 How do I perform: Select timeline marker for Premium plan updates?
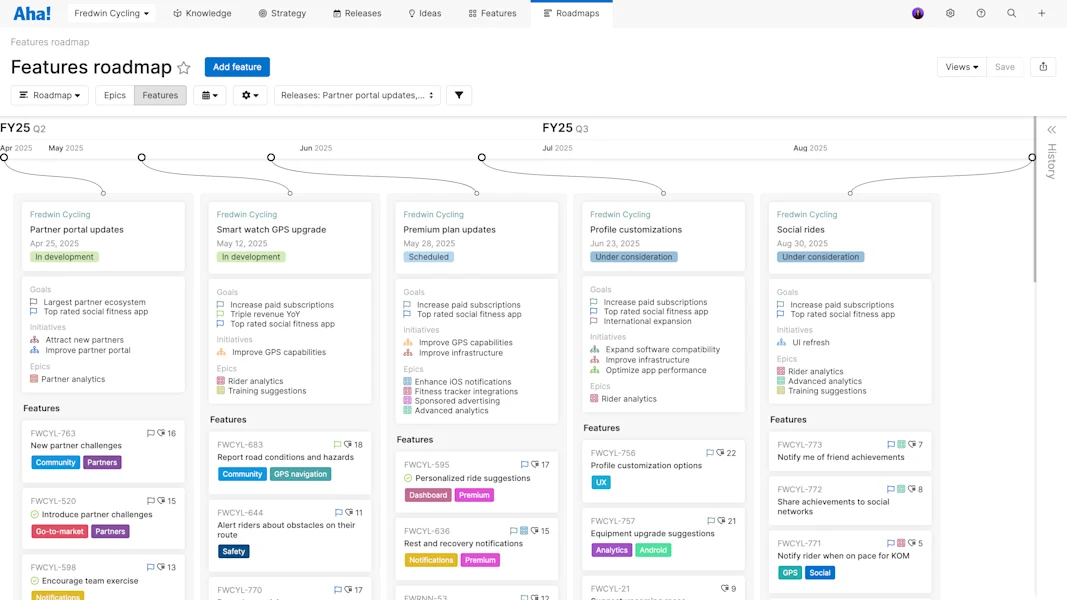coord(272,157)
